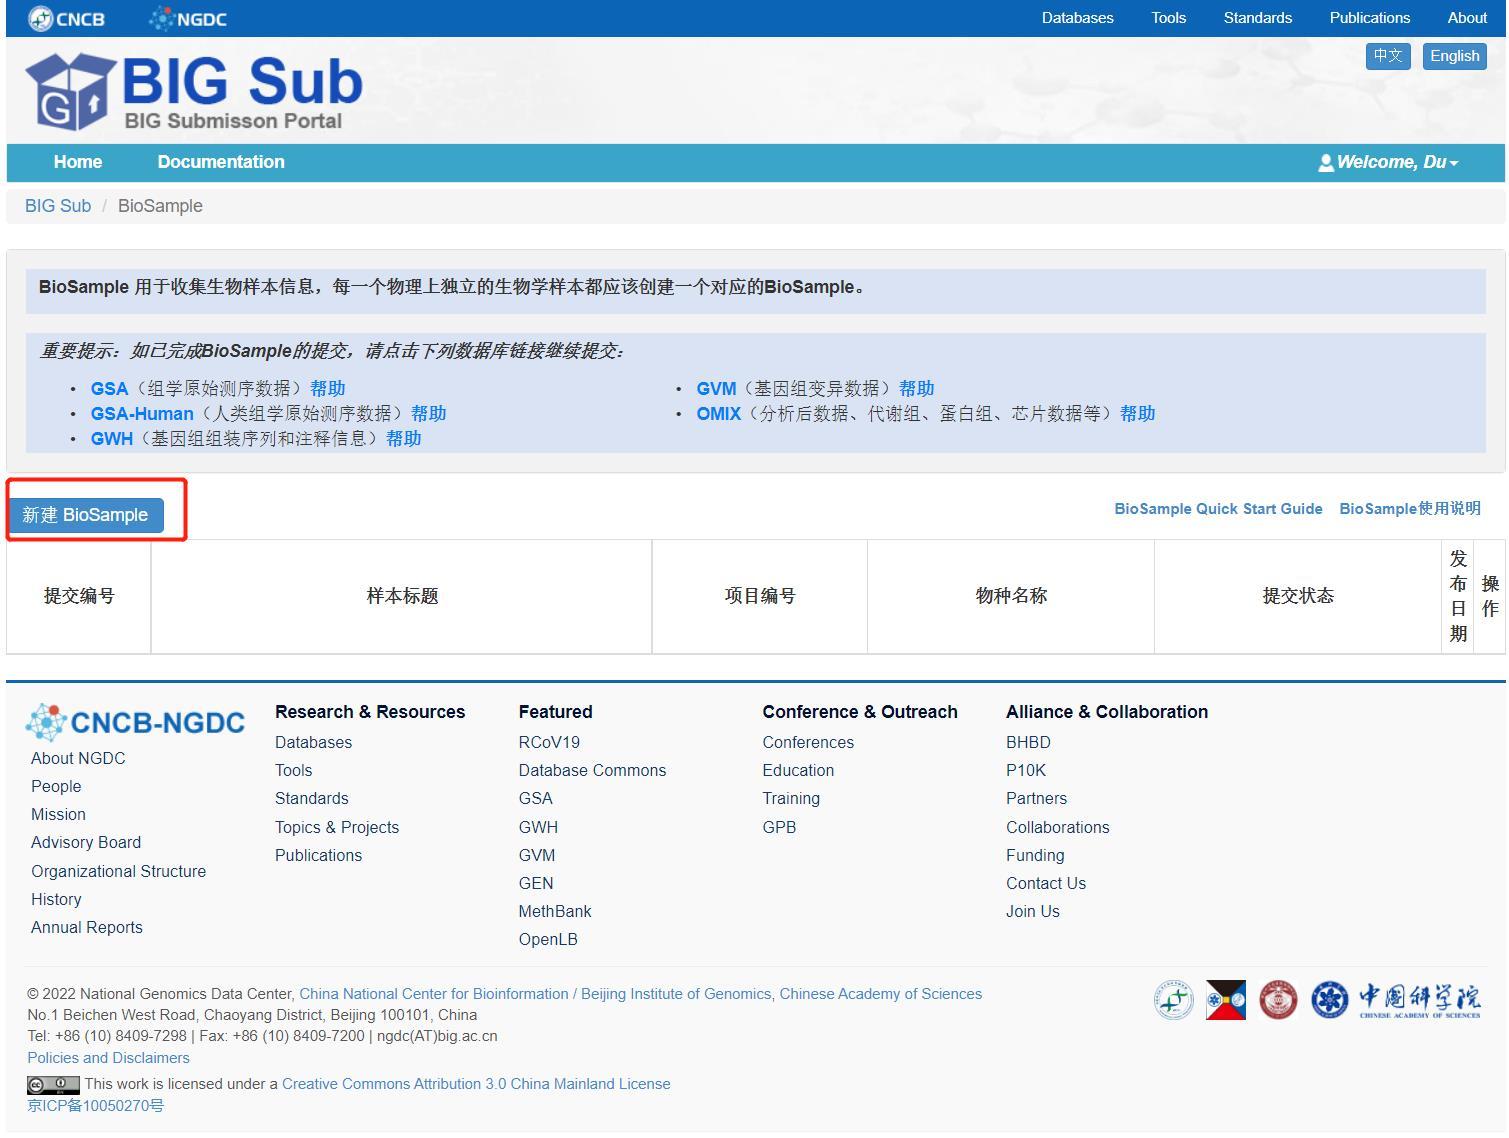Viewport: 1509px width, 1138px height.
Task: Click the red circular seal logo in footer
Action: [1278, 1000]
